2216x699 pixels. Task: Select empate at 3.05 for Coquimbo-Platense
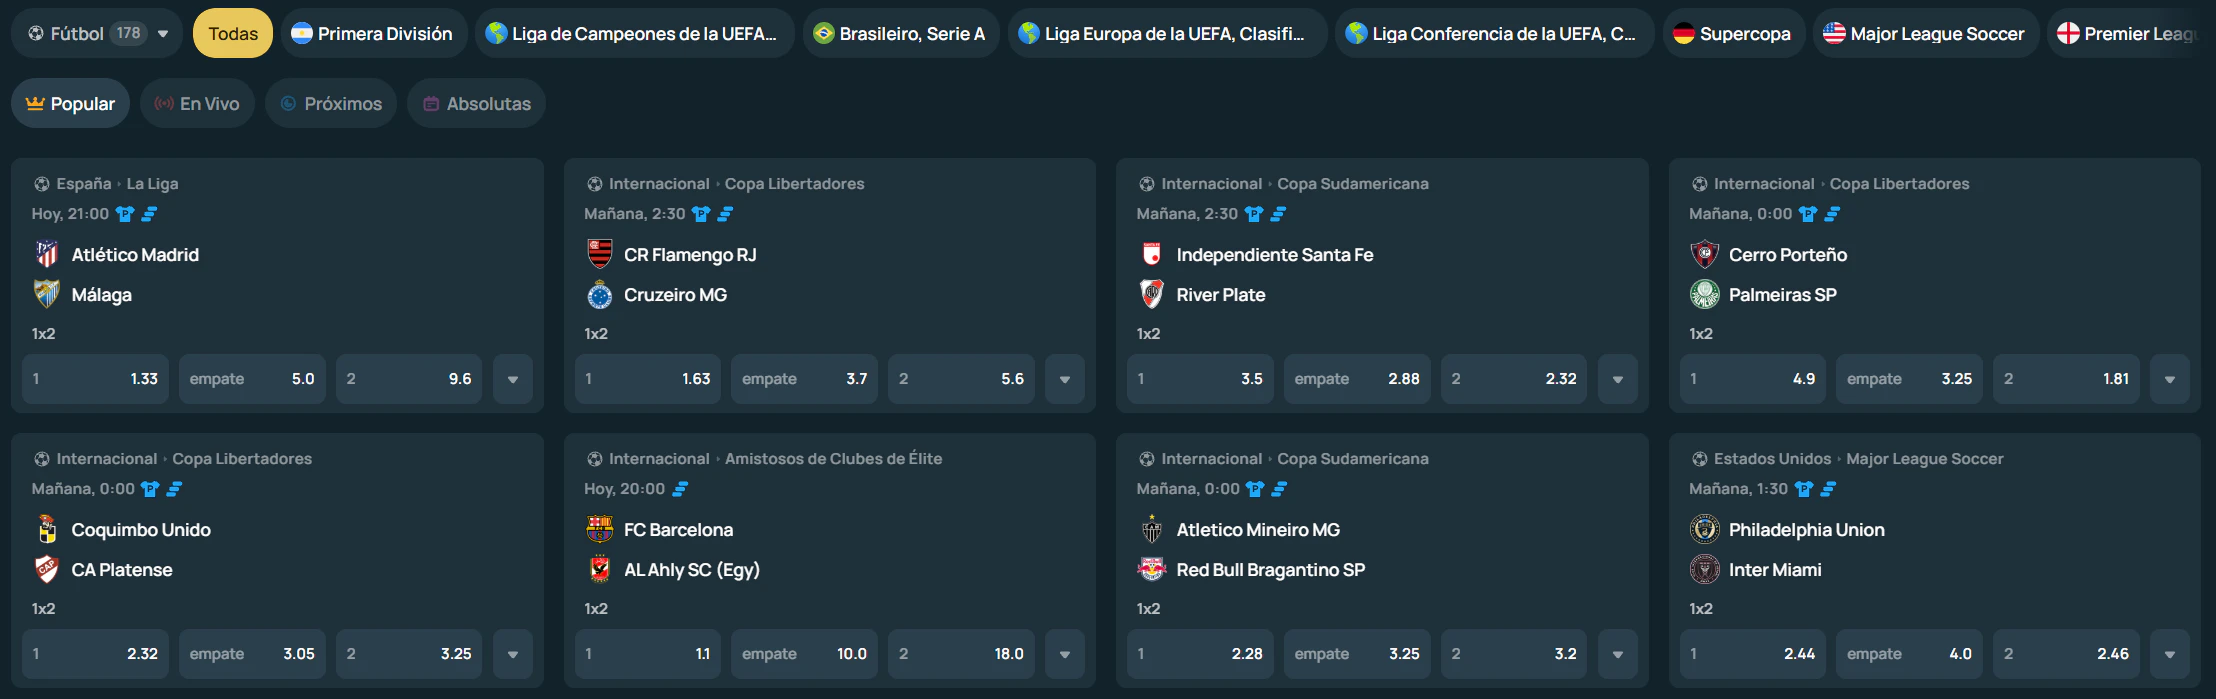(252, 654)
